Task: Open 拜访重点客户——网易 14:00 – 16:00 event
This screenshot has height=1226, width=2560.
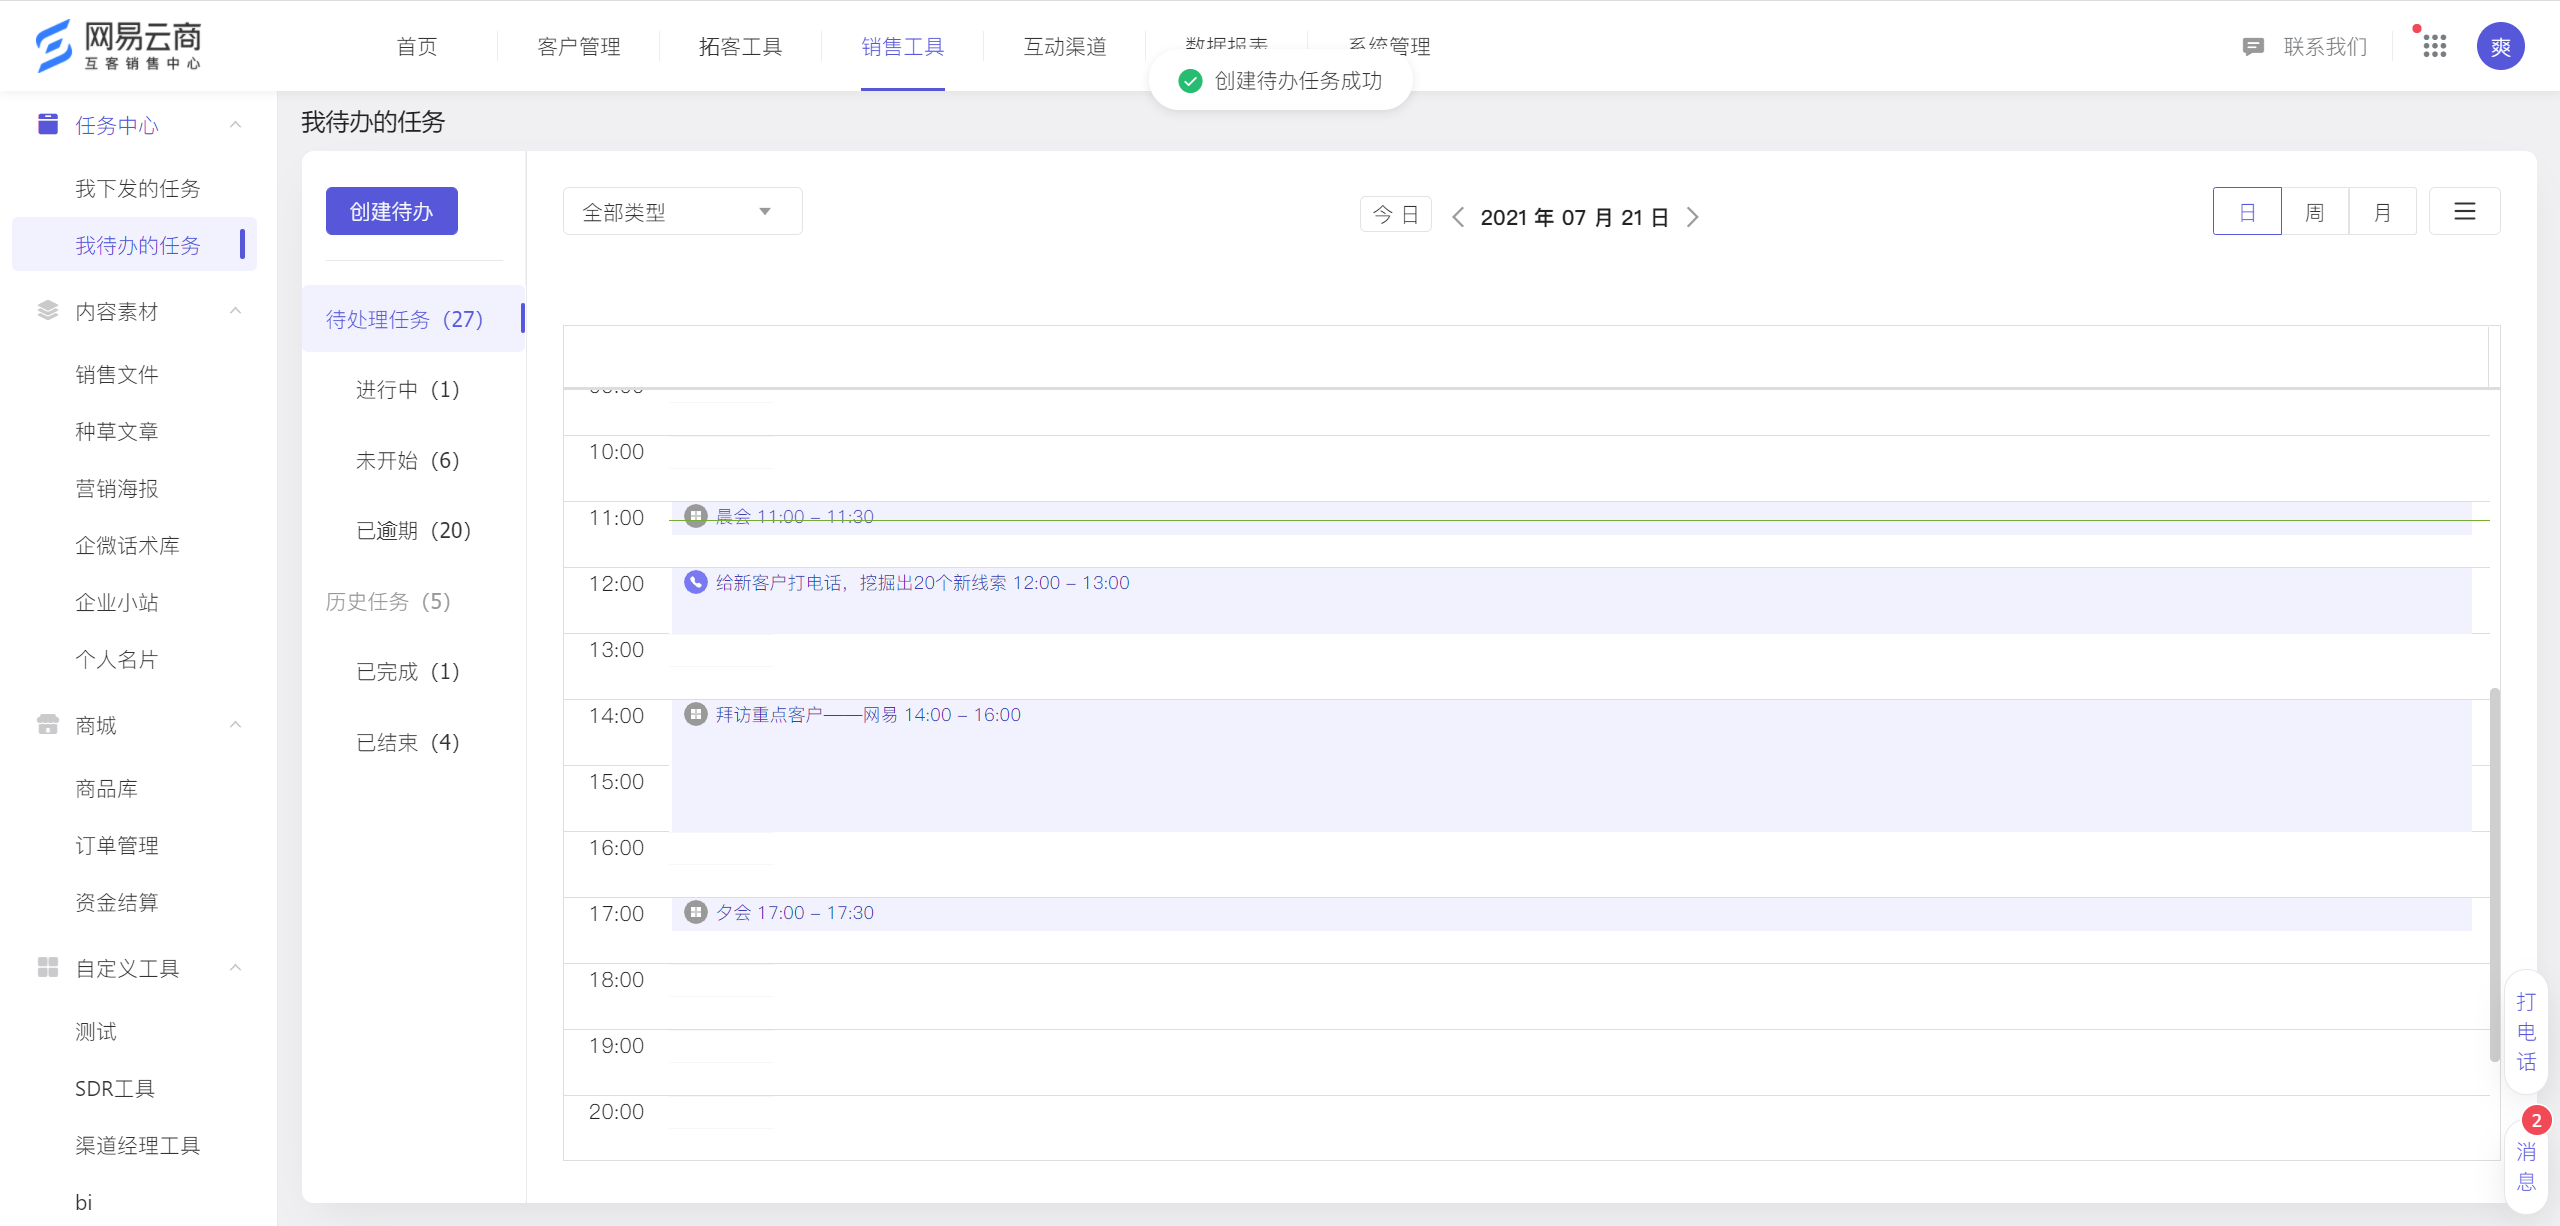Action: (x=1571, y=765)
